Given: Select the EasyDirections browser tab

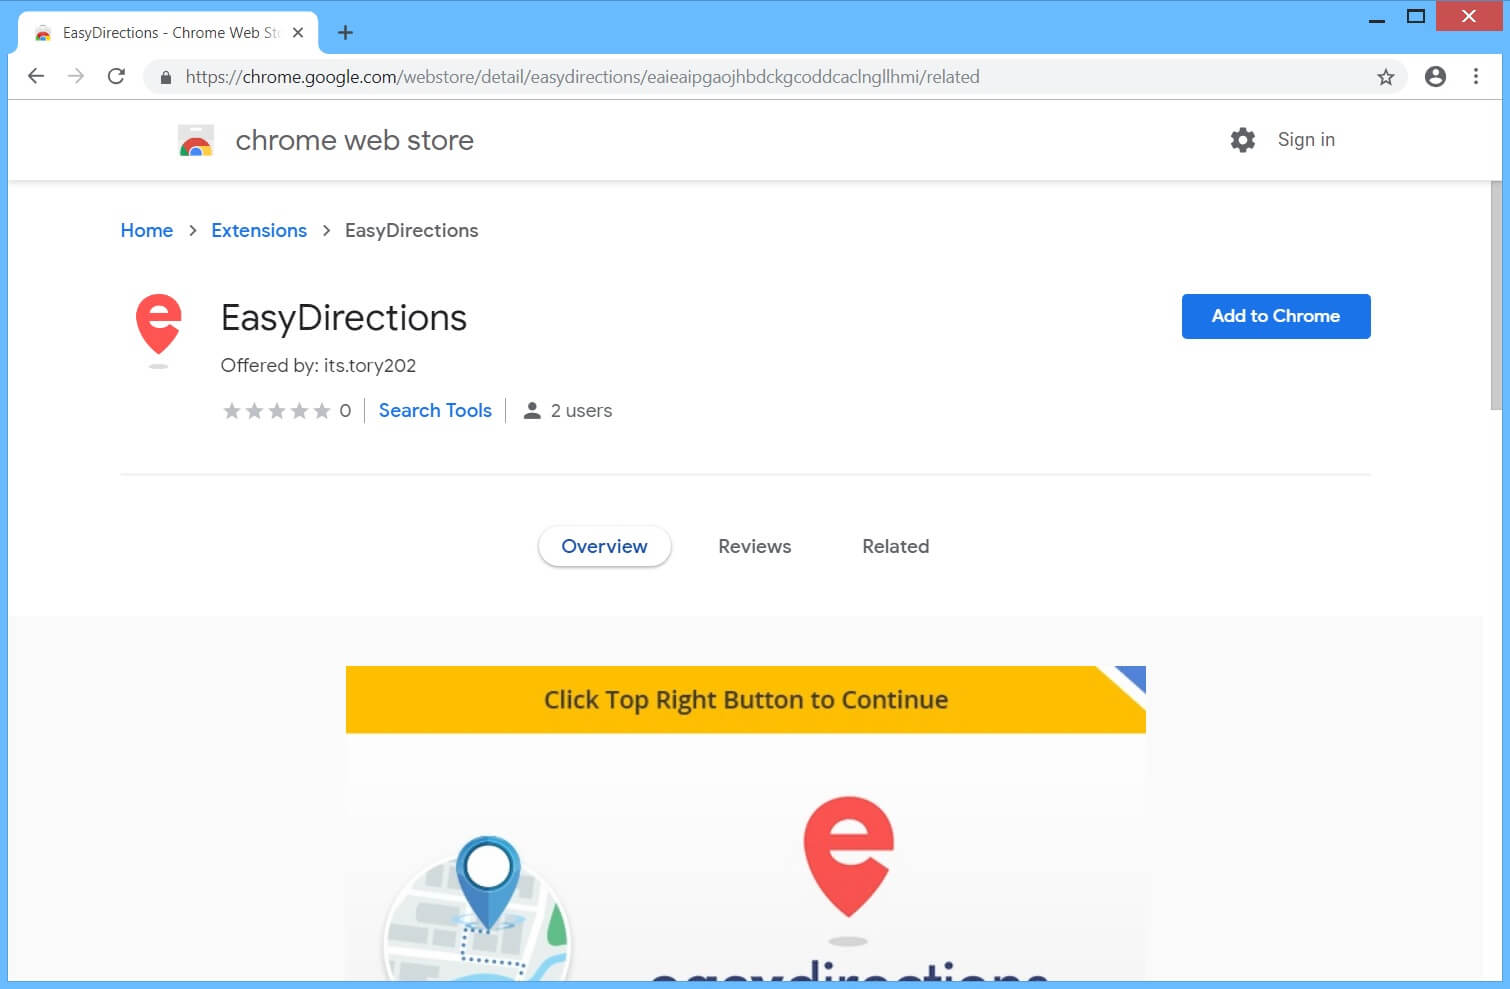Looking at the screenshot, I should pos(168,32).
